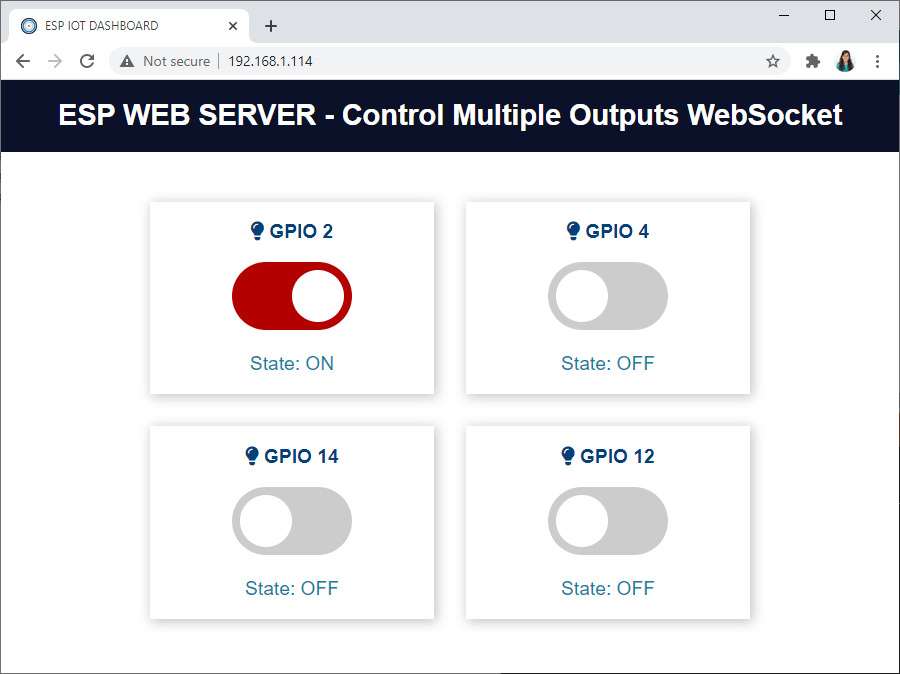Close the ESP IOT DASHBOARD tab

click(x=233, y=25)
